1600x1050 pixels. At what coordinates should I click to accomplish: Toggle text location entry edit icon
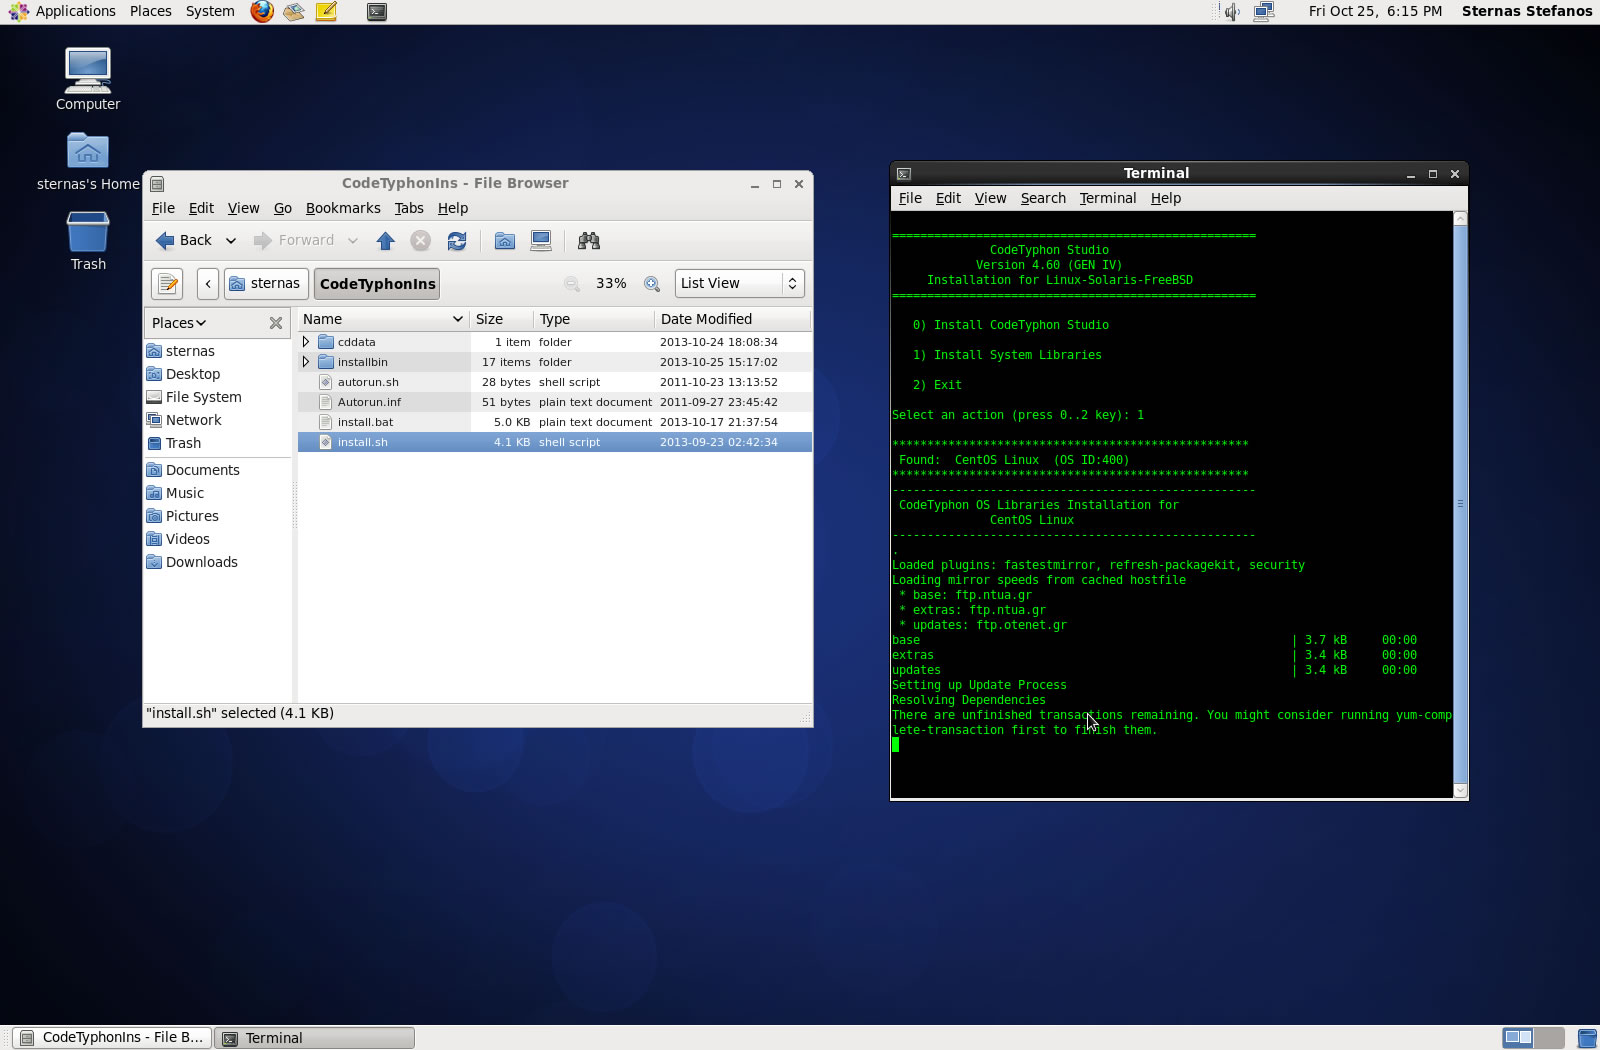coord(168,284)
